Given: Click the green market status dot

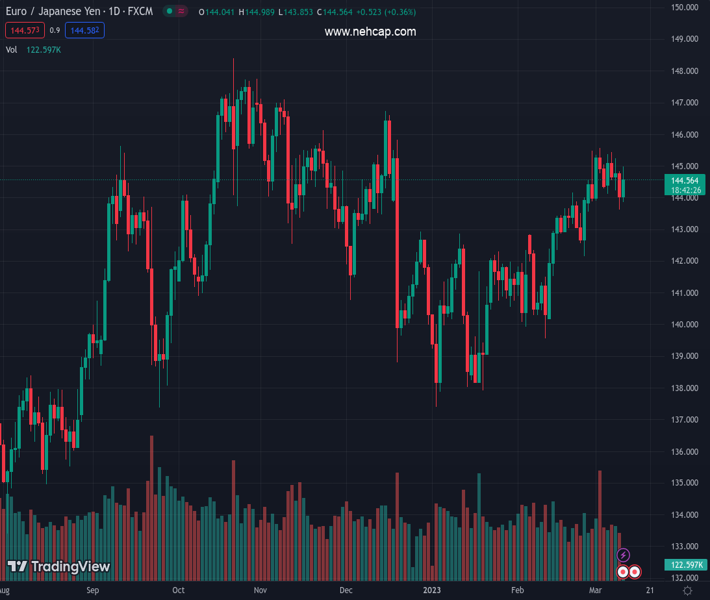Looking at the screenshot, I should coord(170,12).
